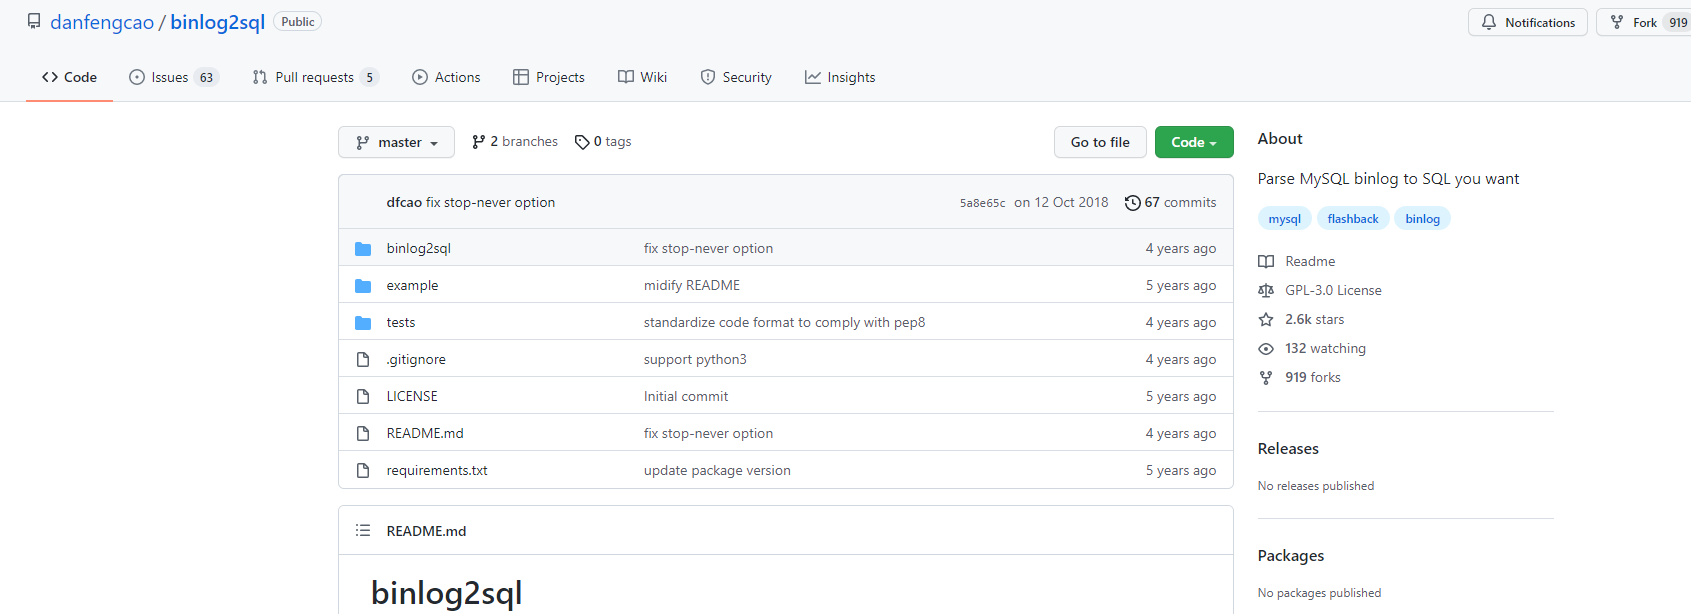Open the Security tab

[x=736, y=77]
